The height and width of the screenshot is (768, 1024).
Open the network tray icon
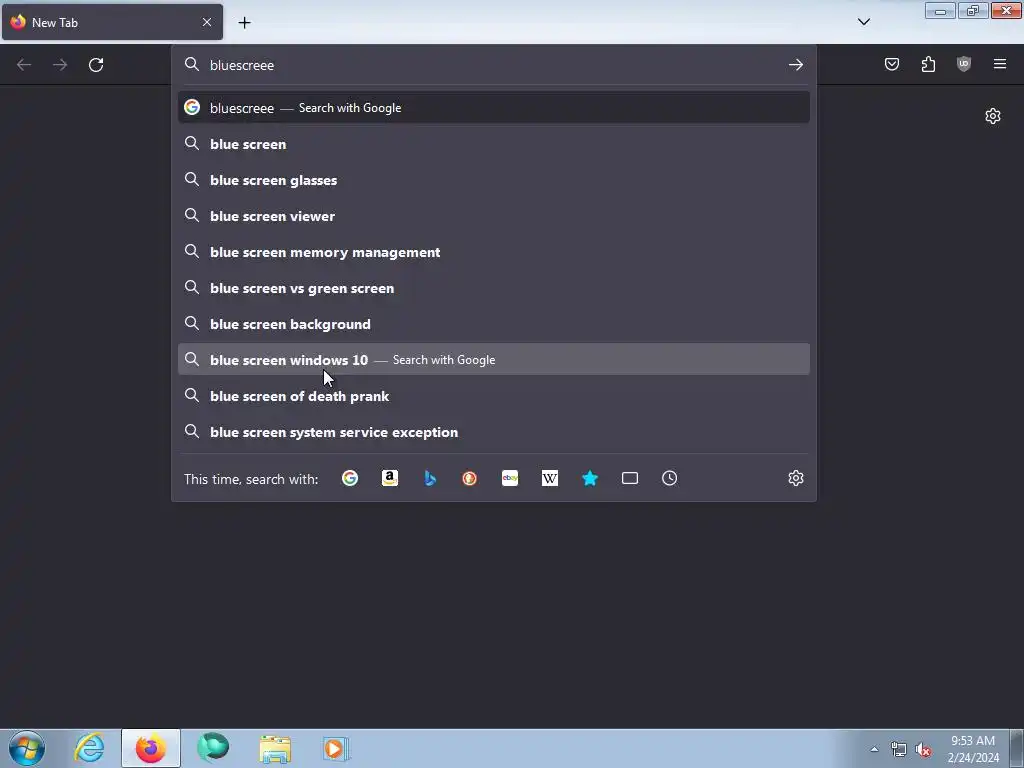899,749
